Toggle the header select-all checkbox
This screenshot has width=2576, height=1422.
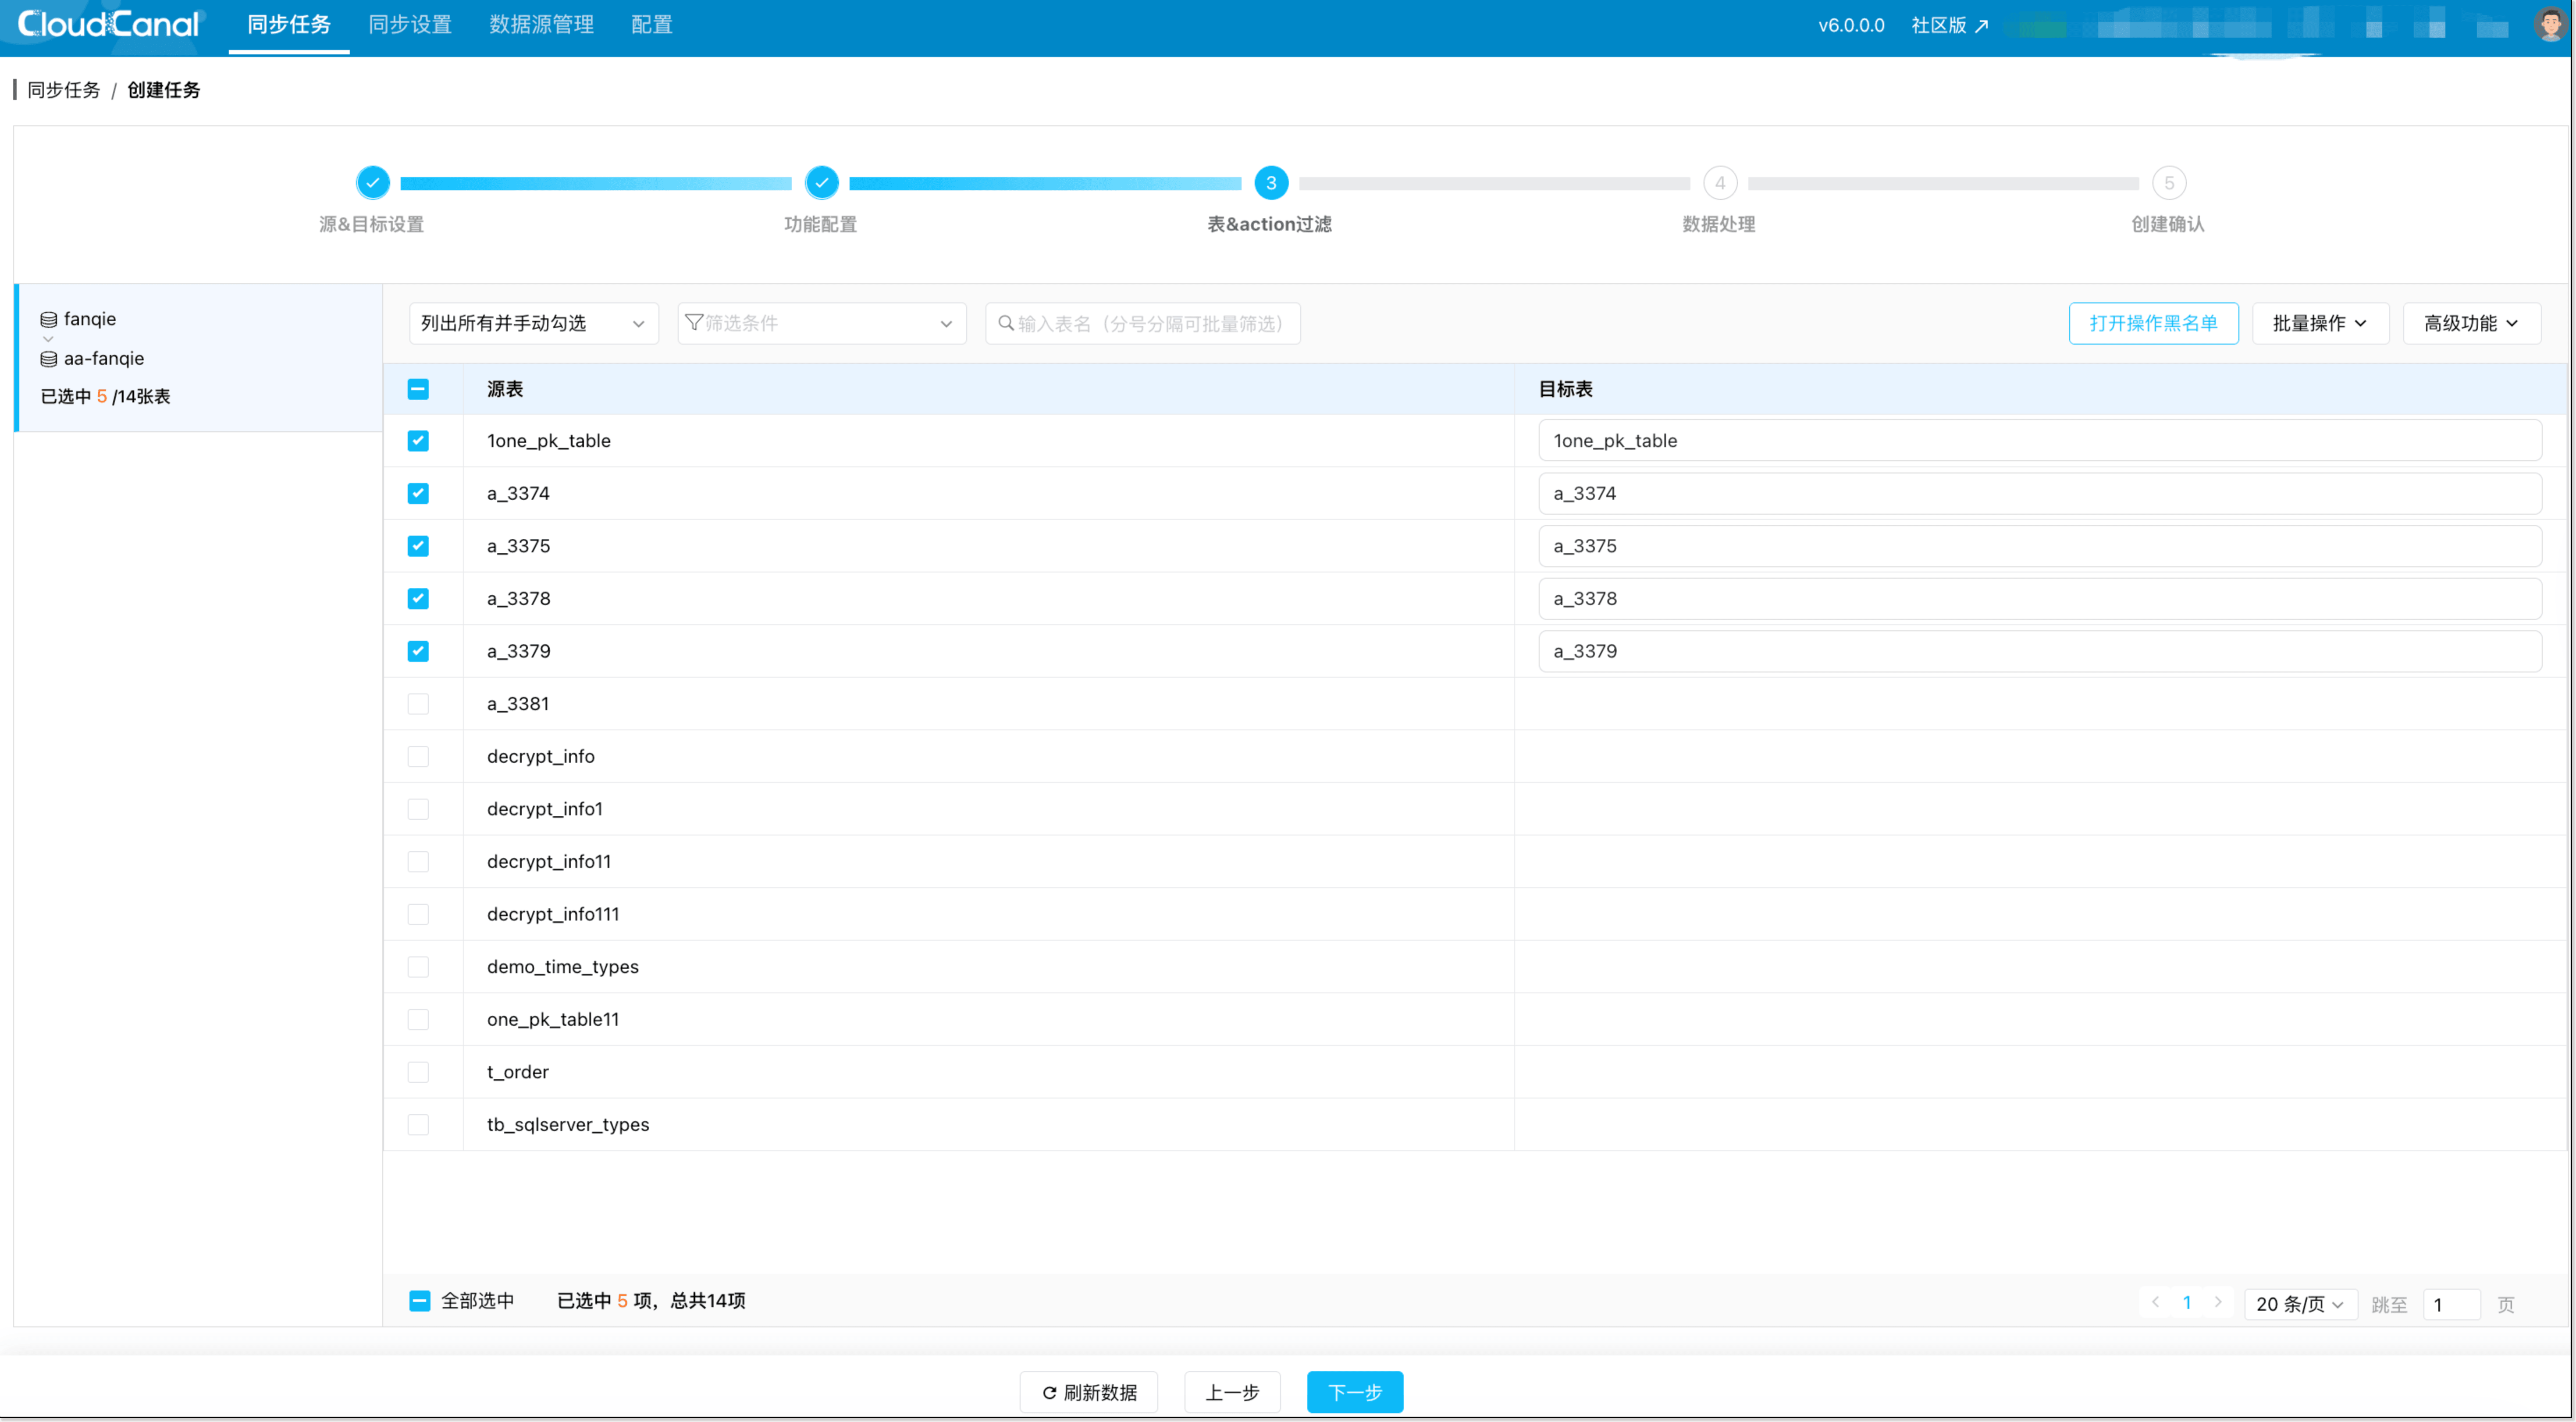[418, 389]
